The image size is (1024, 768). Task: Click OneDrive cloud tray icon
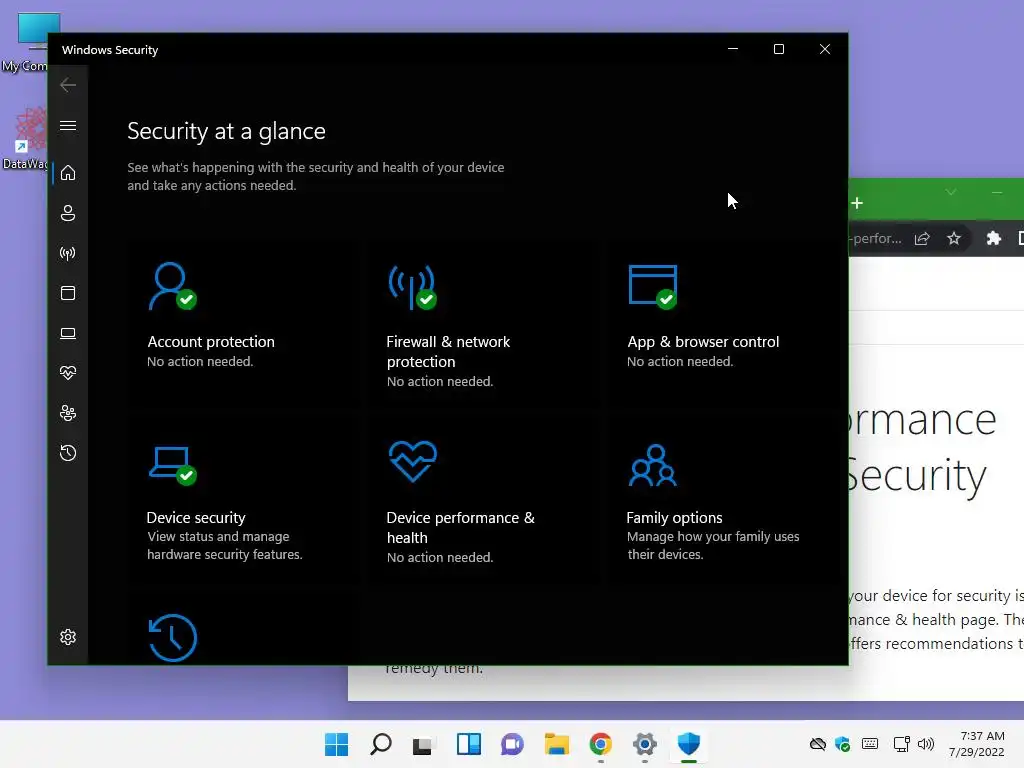point(818,744)
